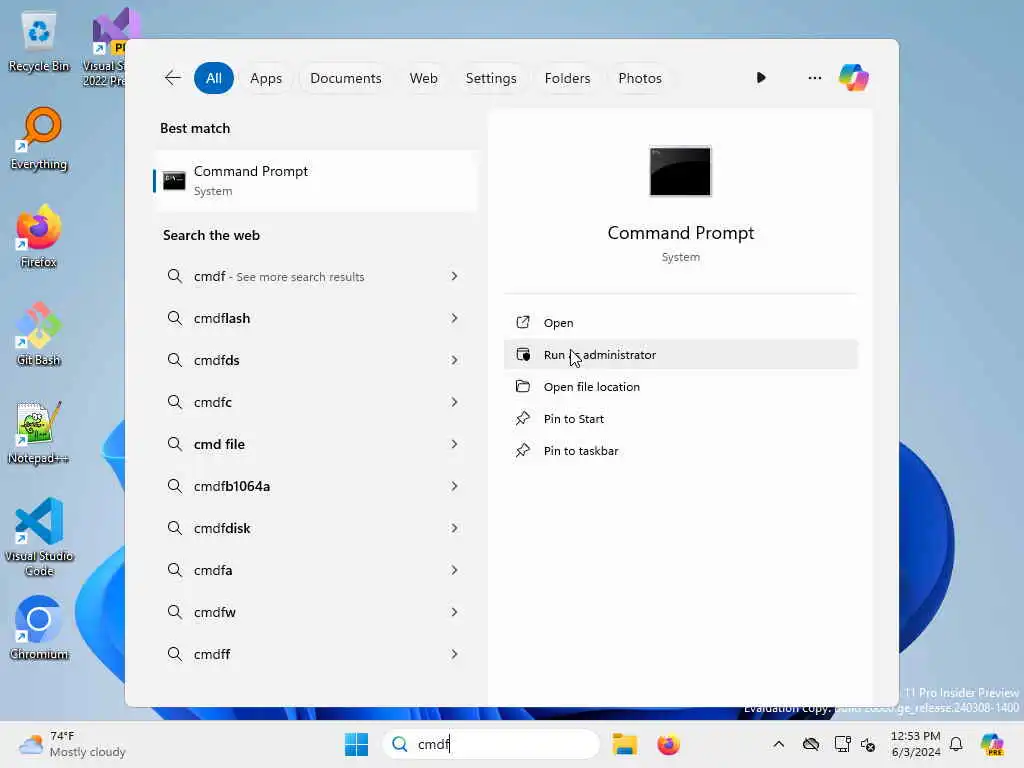Click the cmdfdisk web suggestion text
1024x768 pixels.
coord(222,528)
